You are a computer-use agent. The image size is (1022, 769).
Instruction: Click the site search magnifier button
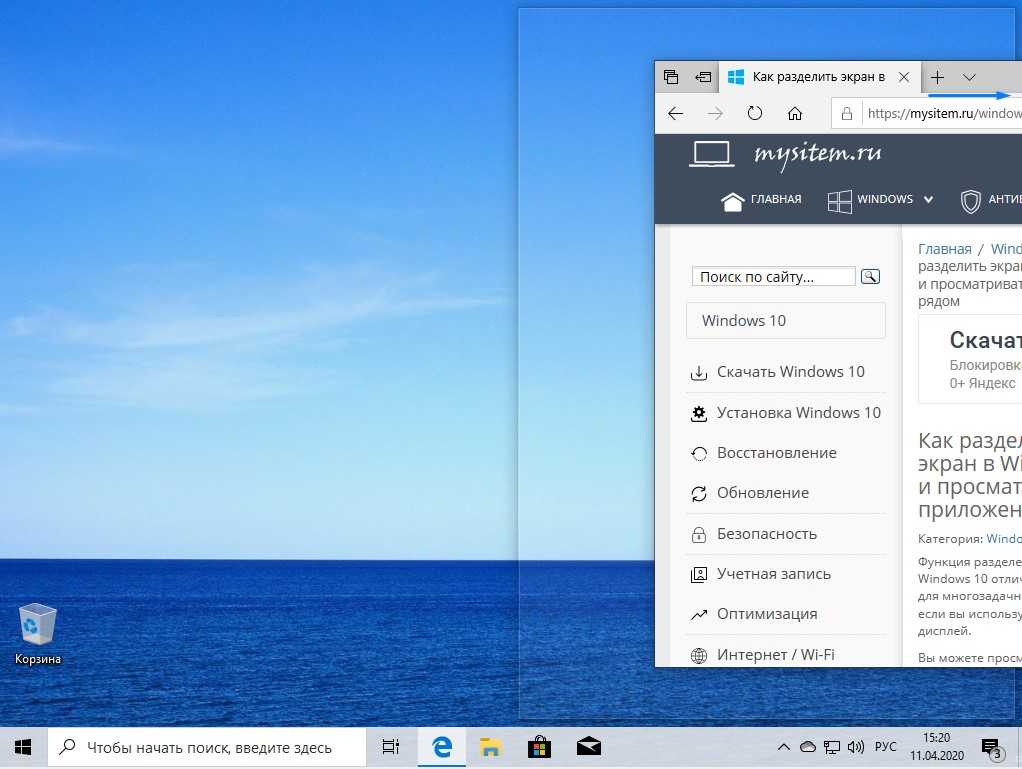pos(870,277)
